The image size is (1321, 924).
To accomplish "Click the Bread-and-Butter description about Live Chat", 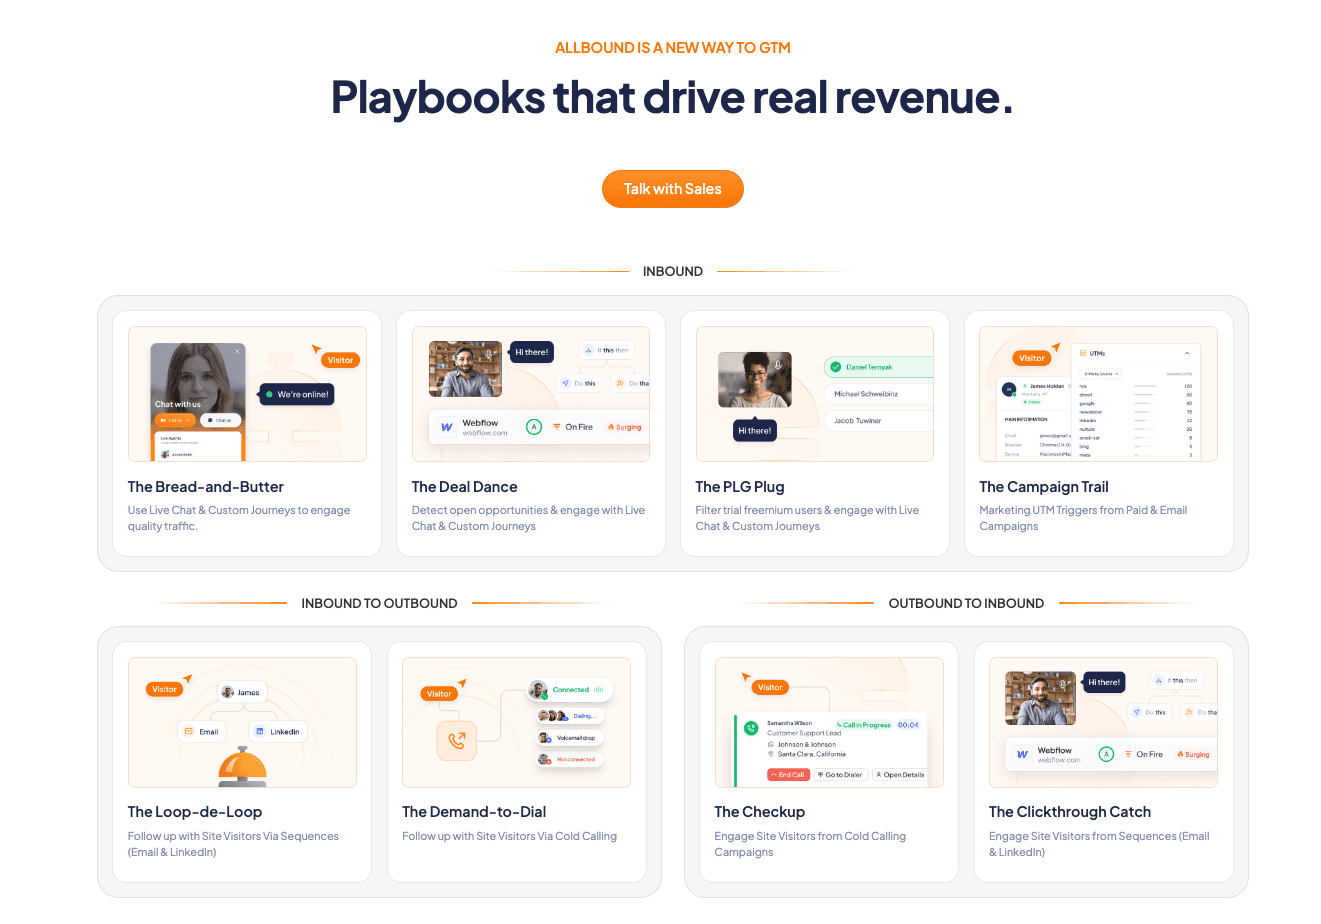I will [239, 518].
